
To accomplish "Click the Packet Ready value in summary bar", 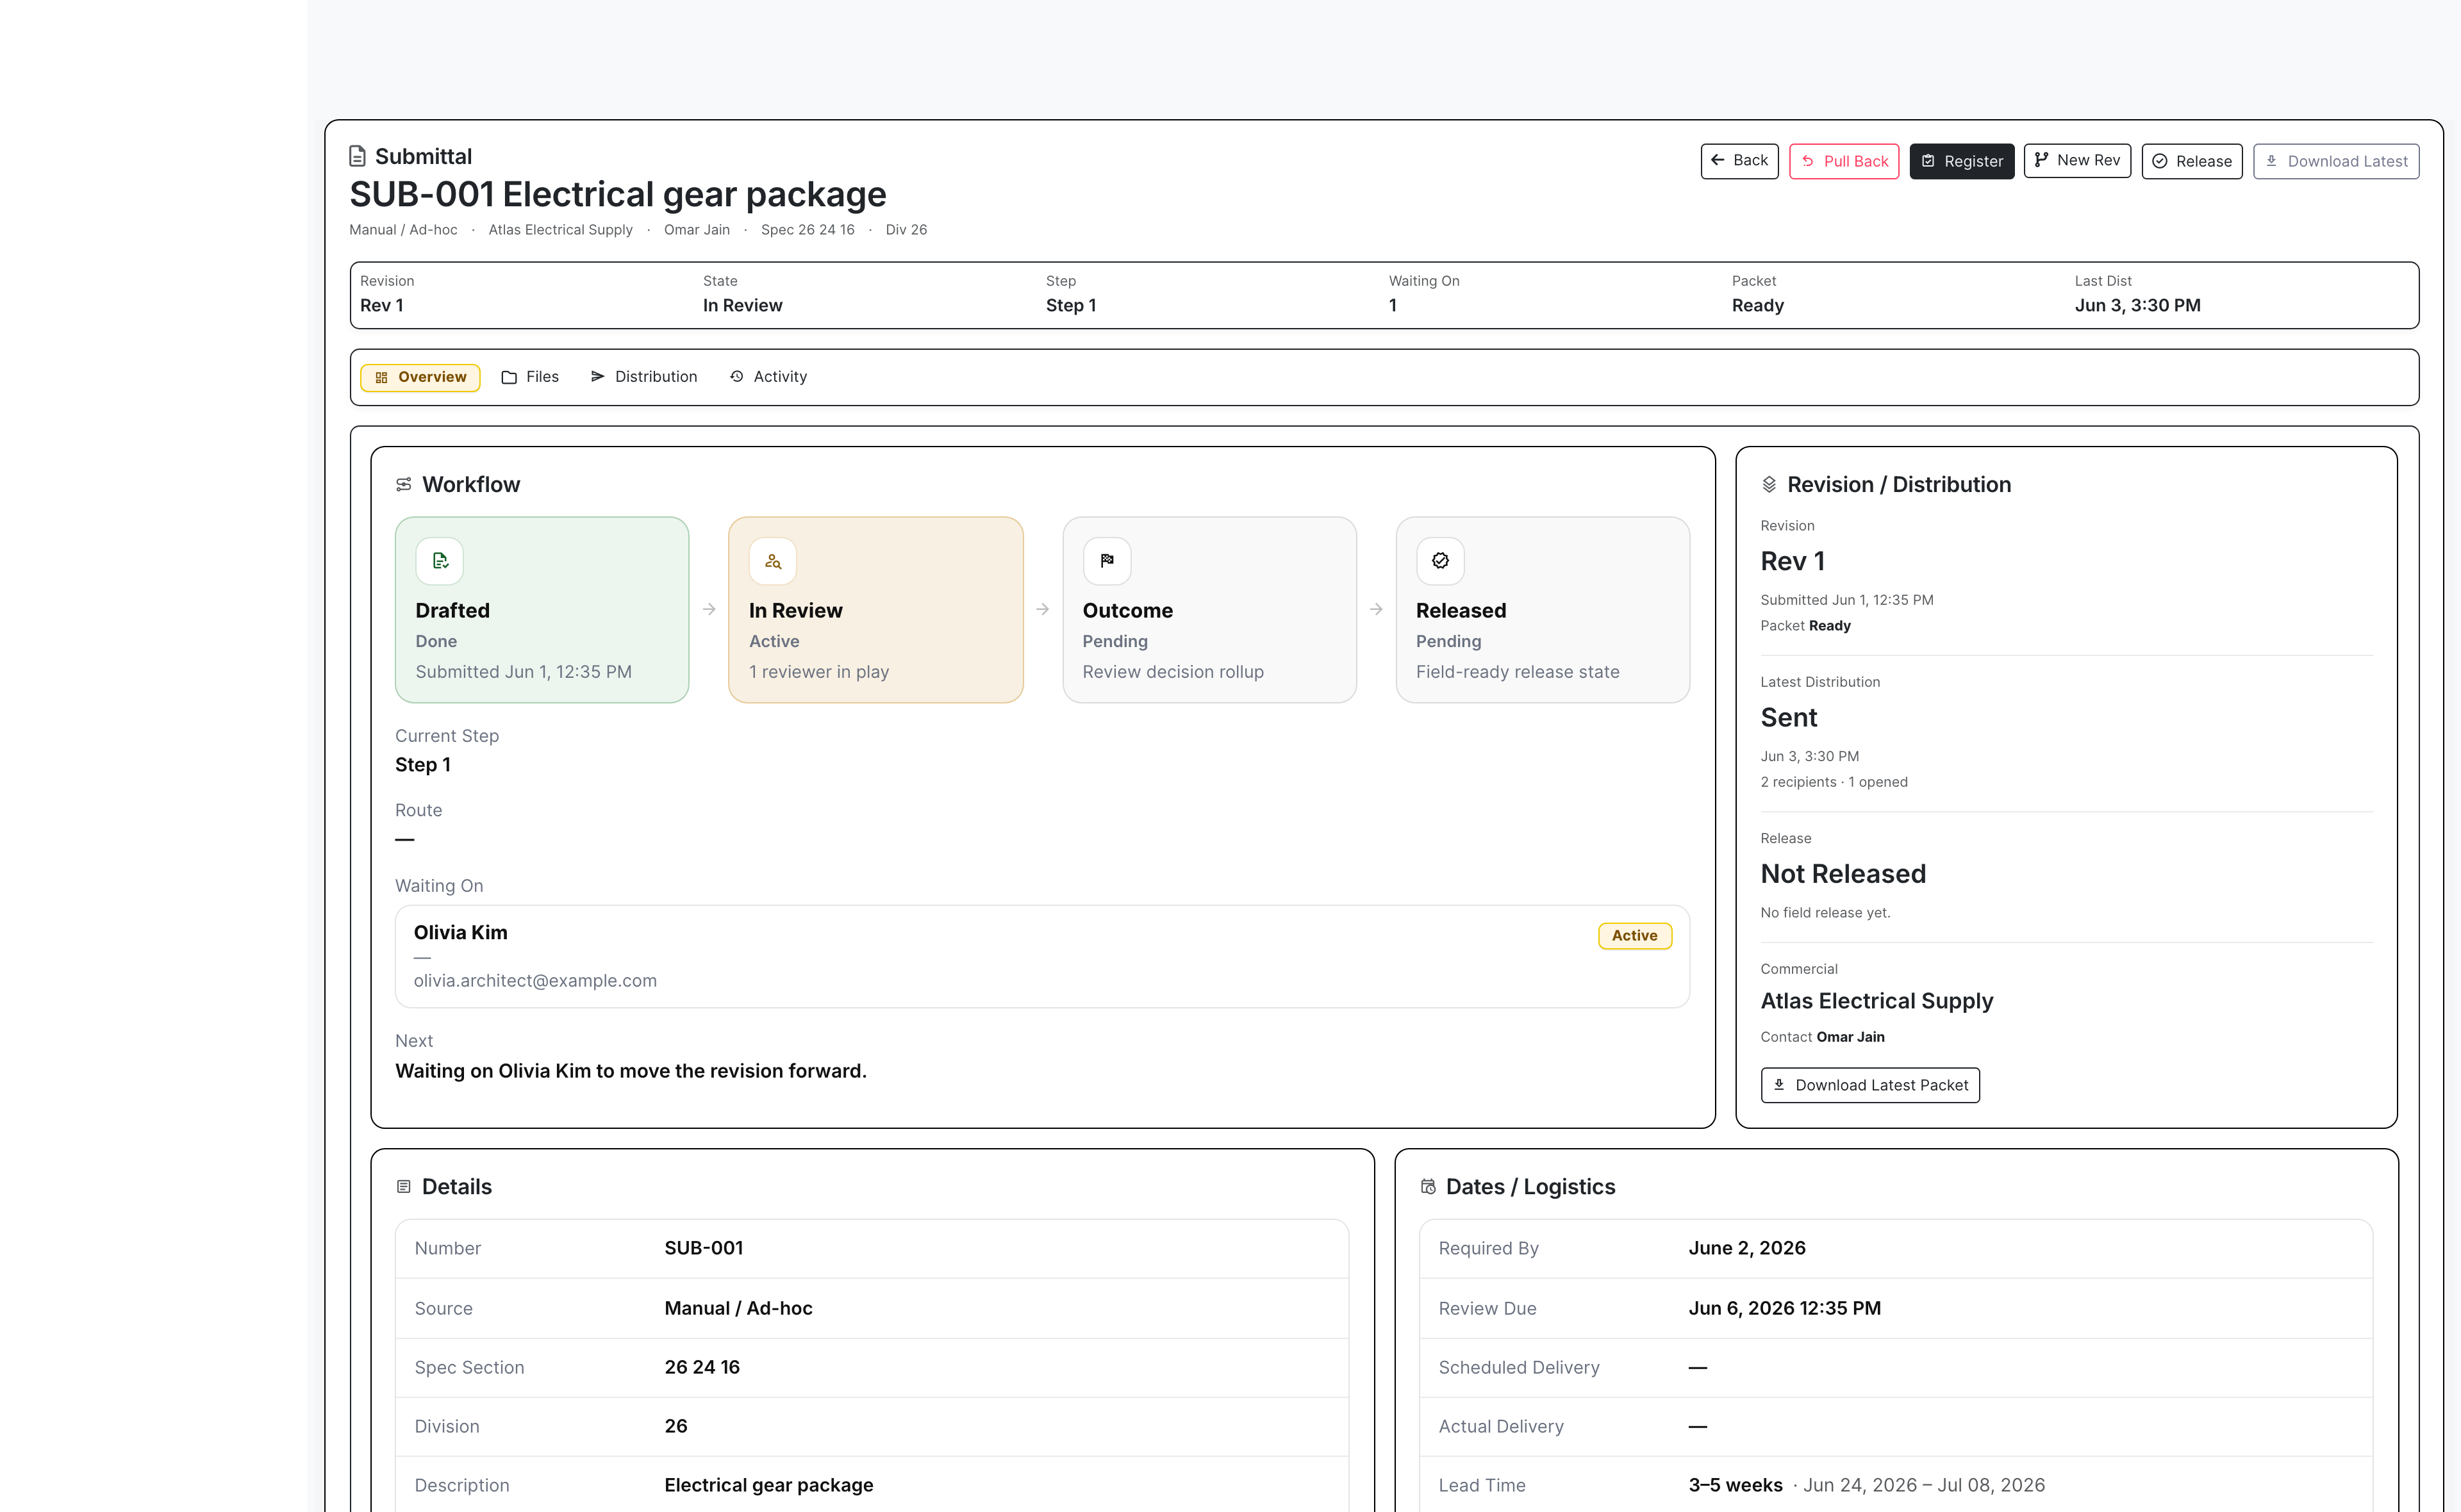I will click(1757, 305).
